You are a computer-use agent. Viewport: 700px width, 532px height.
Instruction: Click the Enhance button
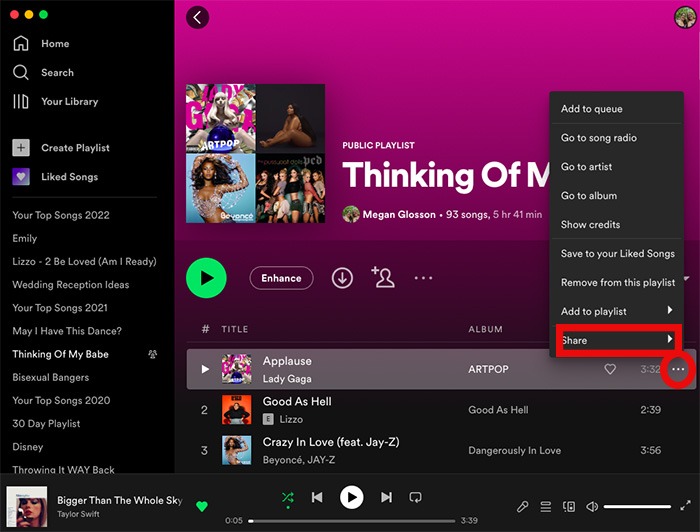(x=281, y=278)
